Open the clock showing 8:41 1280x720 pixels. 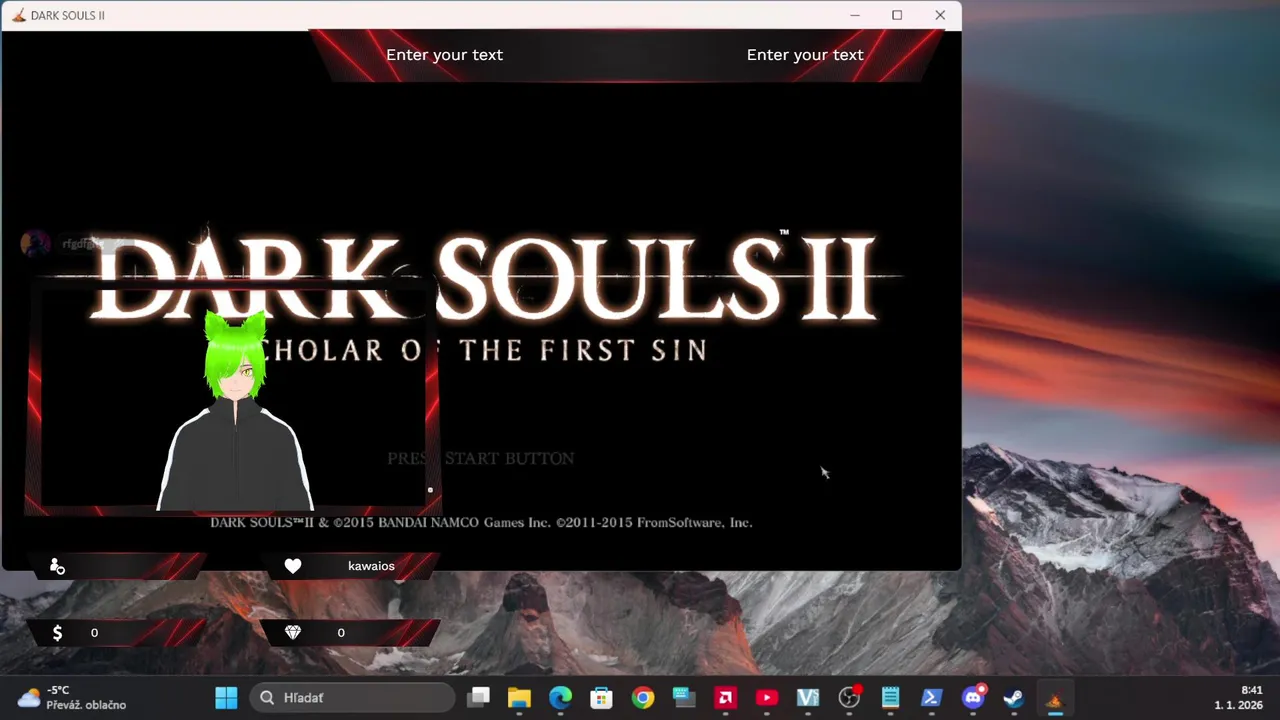tap(1239, 697)
